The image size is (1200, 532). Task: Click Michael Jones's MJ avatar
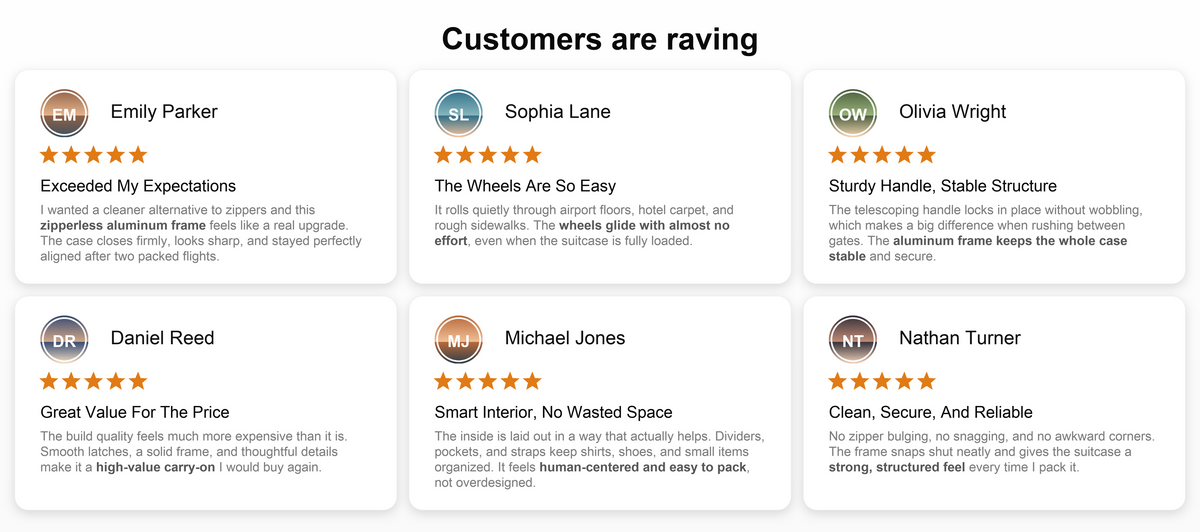pos(458,339)
